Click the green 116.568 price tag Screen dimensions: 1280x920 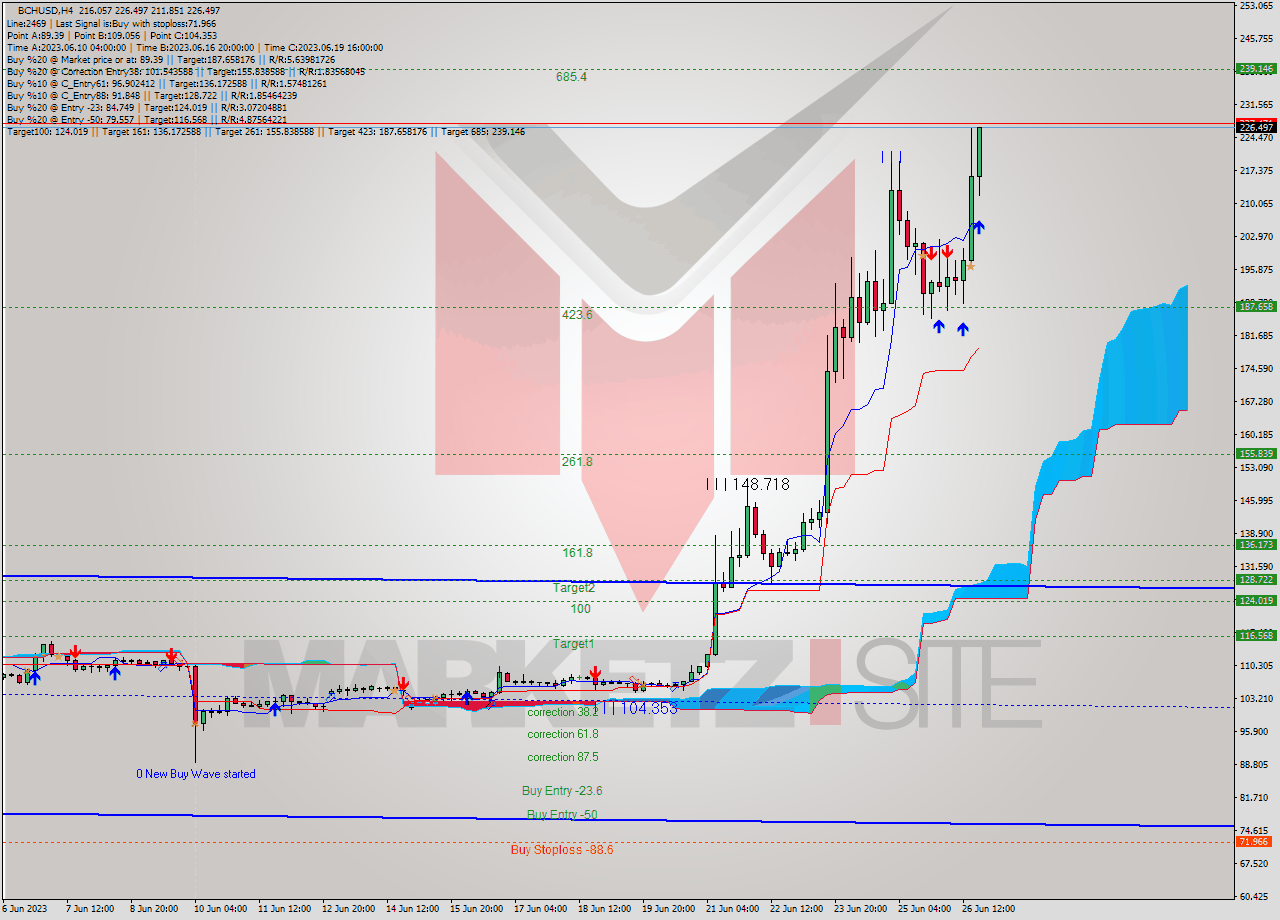click(x=1256, y=636)
